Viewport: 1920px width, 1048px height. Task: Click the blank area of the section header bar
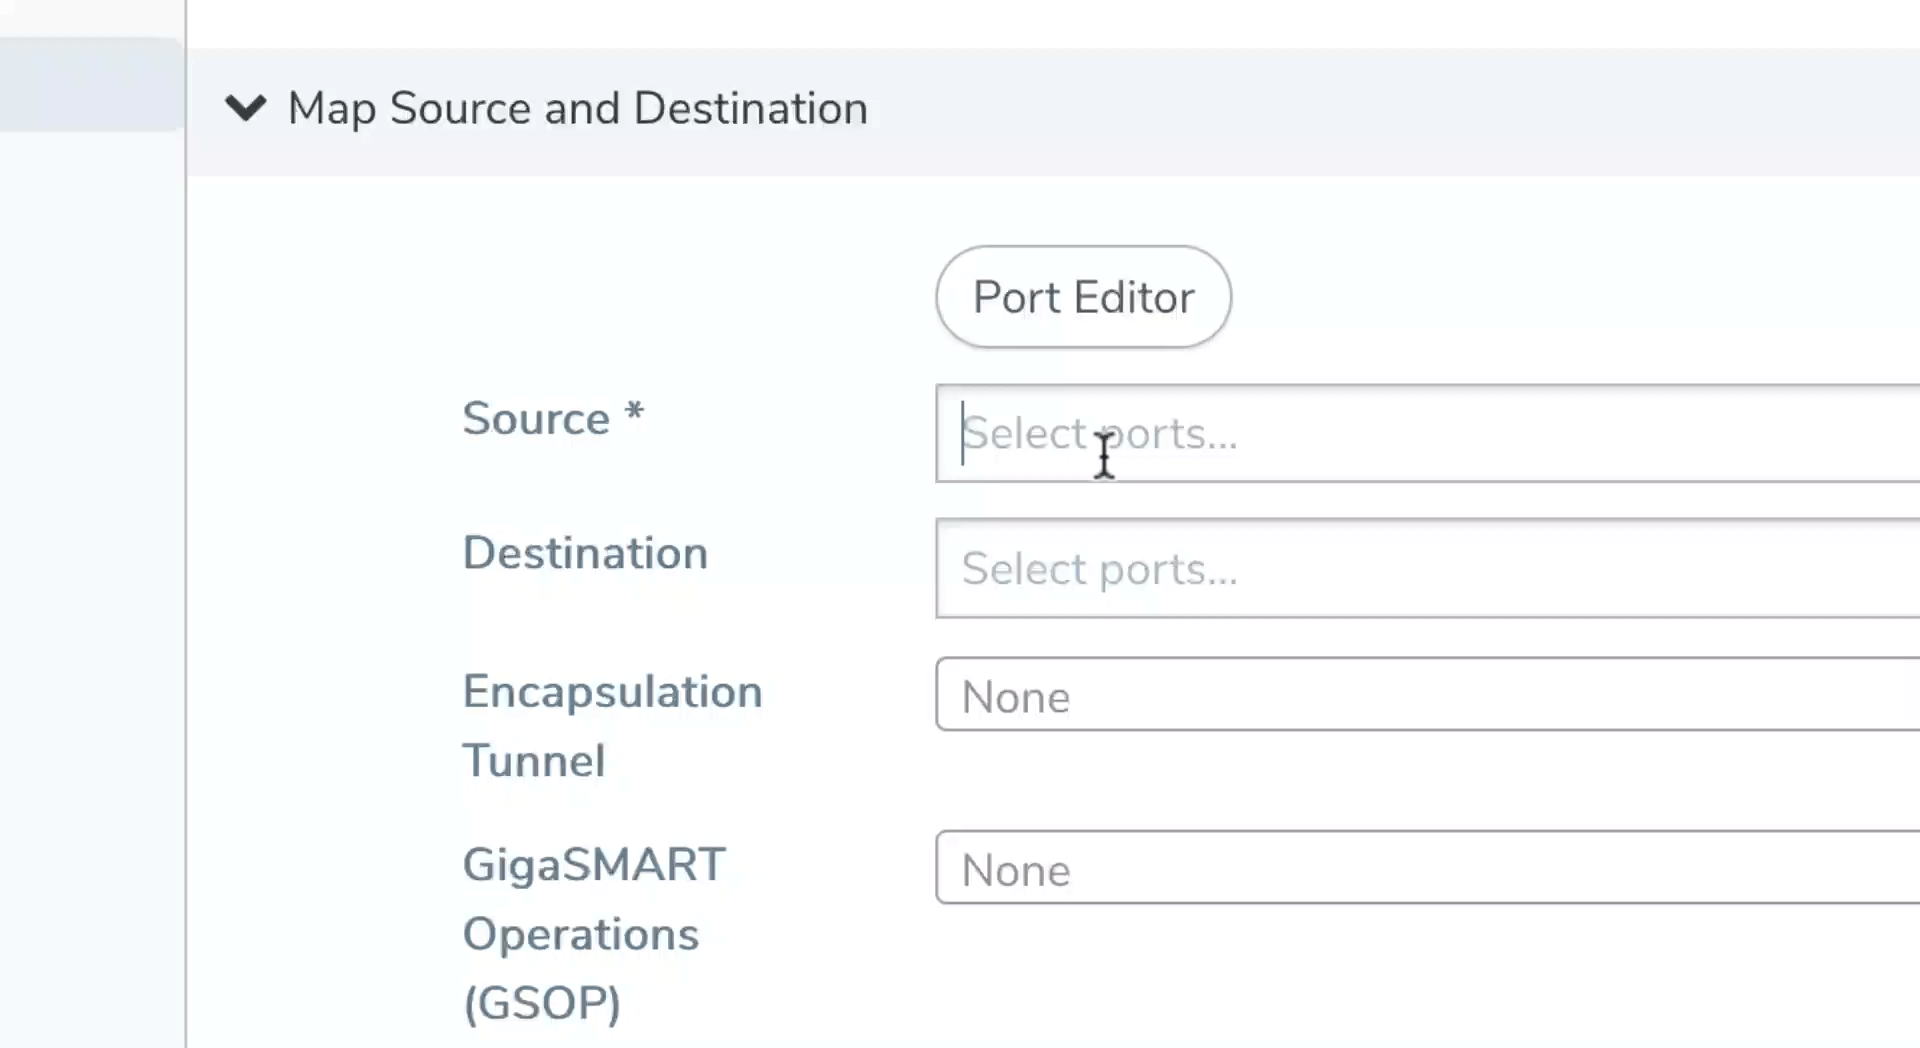[x=1400, y=110]
